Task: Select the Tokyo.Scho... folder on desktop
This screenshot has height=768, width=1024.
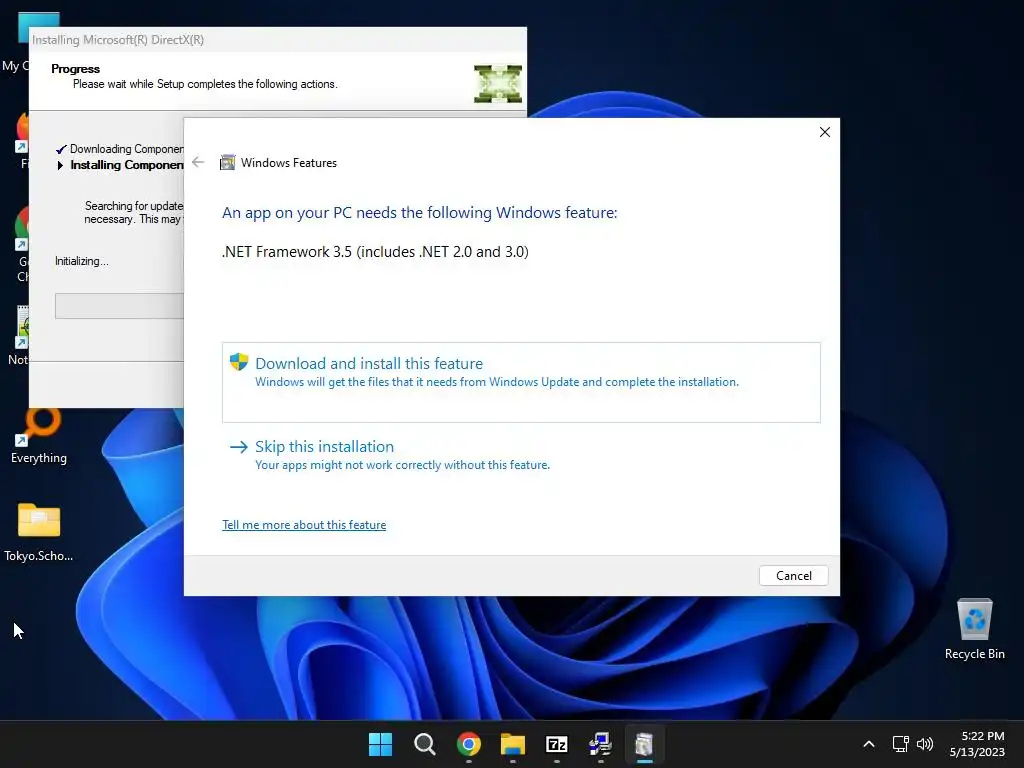Action: coord(39,532)
